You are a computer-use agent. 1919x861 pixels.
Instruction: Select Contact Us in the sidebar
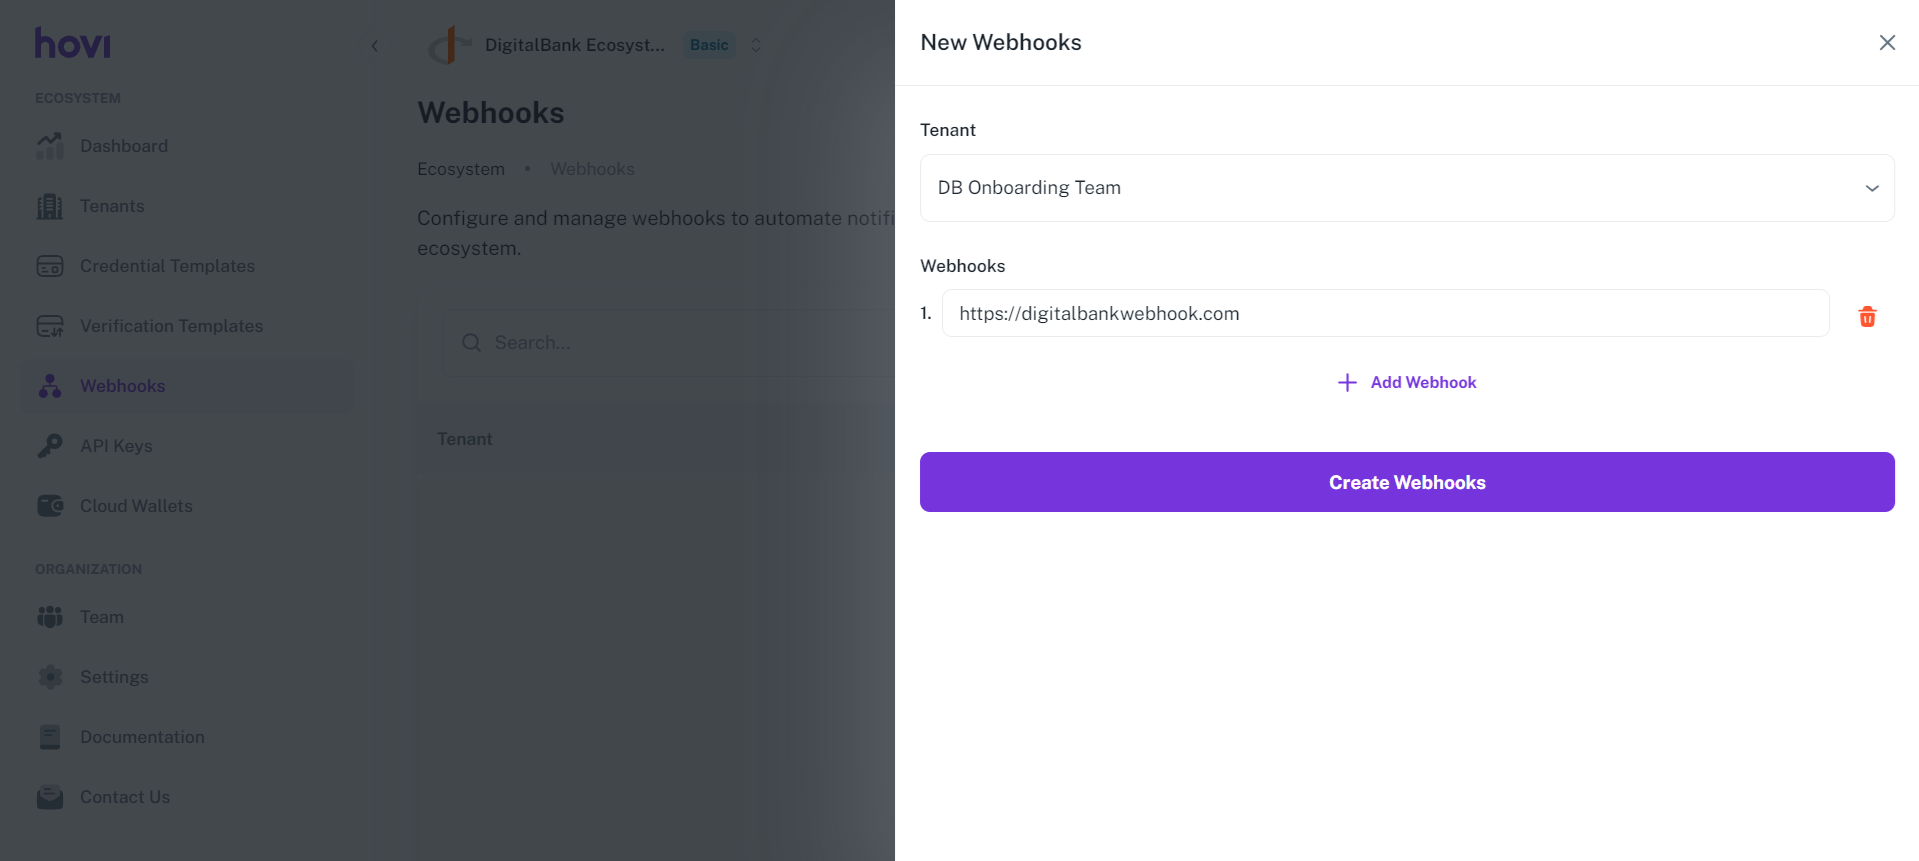125,797
